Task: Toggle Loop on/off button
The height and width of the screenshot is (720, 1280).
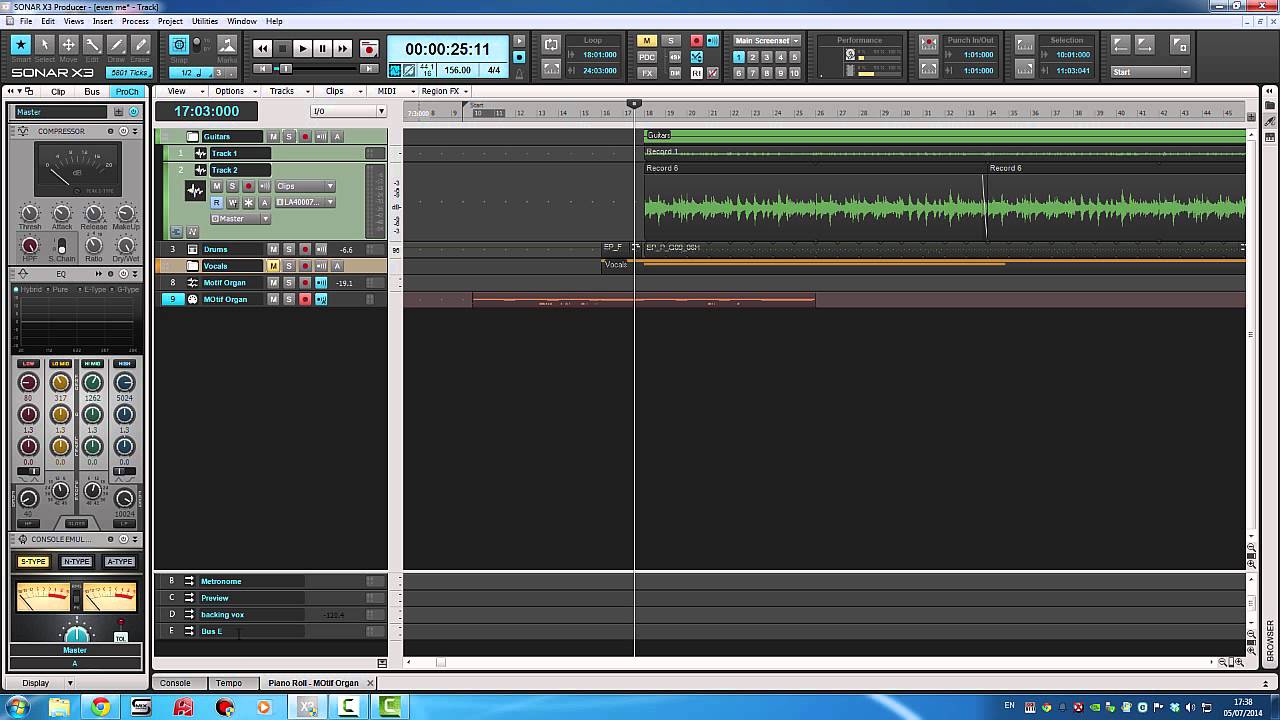Action: 551,45
